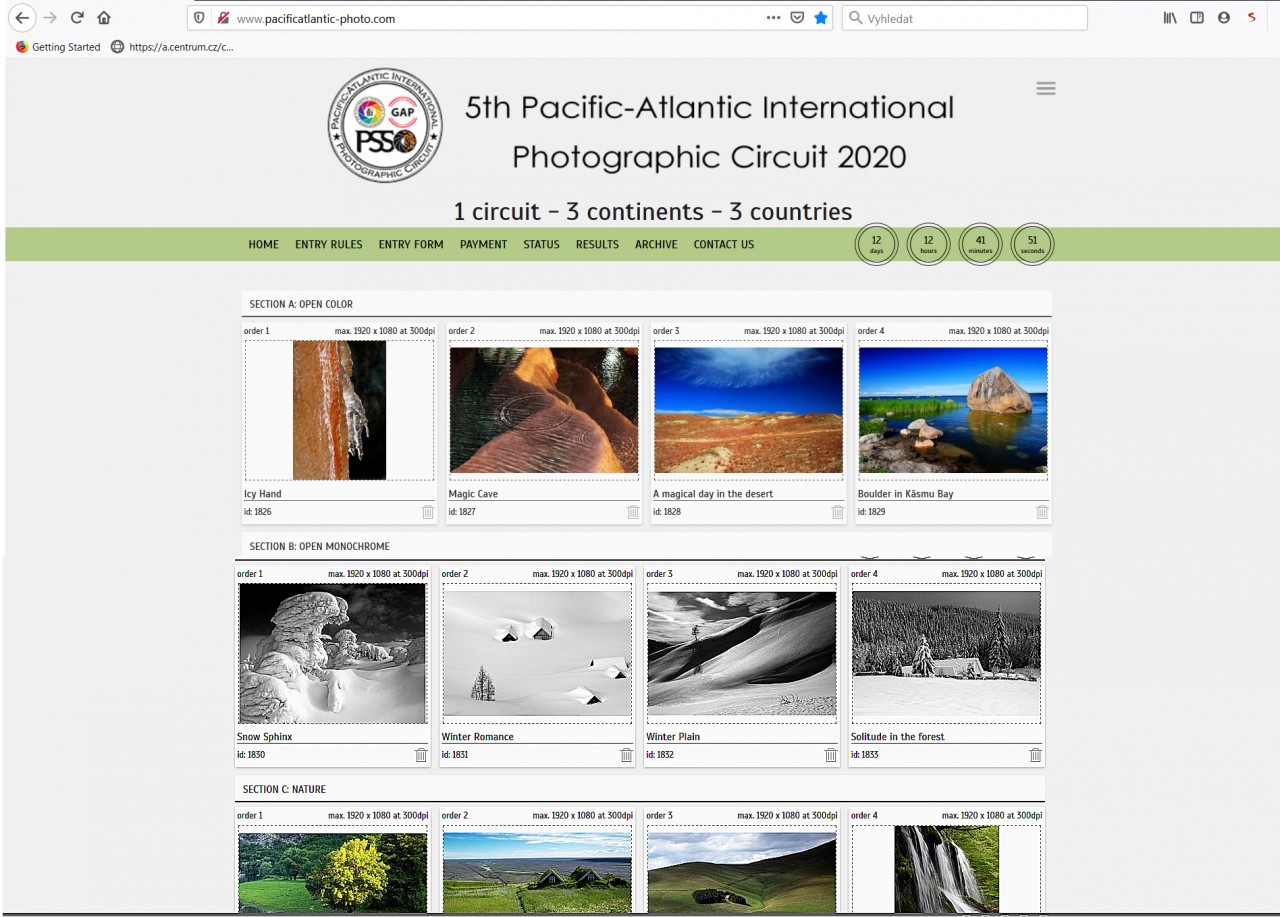Click the Pocket save icon
1280x917 pixels.
798,17
